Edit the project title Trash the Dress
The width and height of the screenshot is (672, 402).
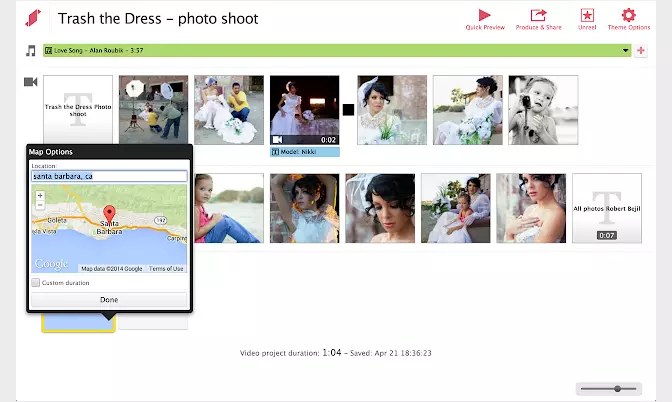158,19
